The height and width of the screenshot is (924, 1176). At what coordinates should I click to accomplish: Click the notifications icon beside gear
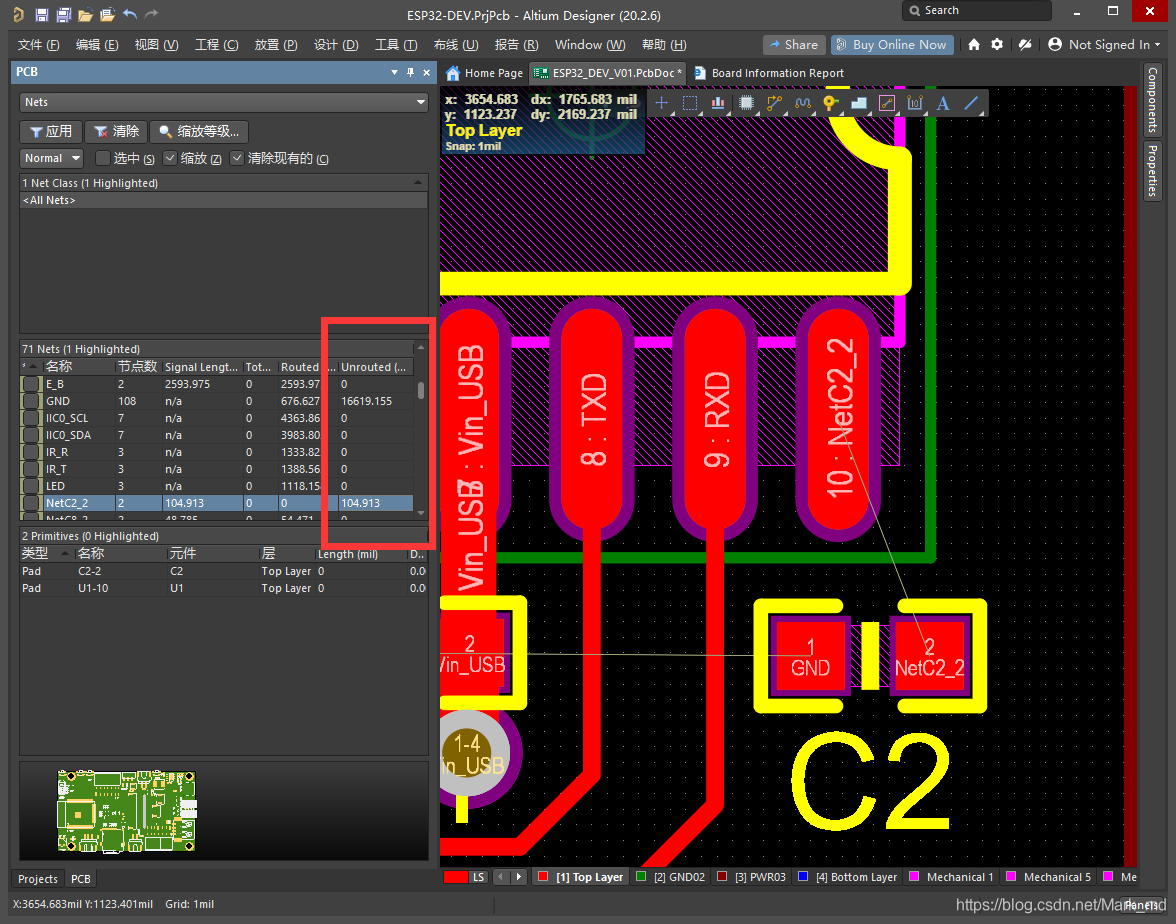point(1024,45)
